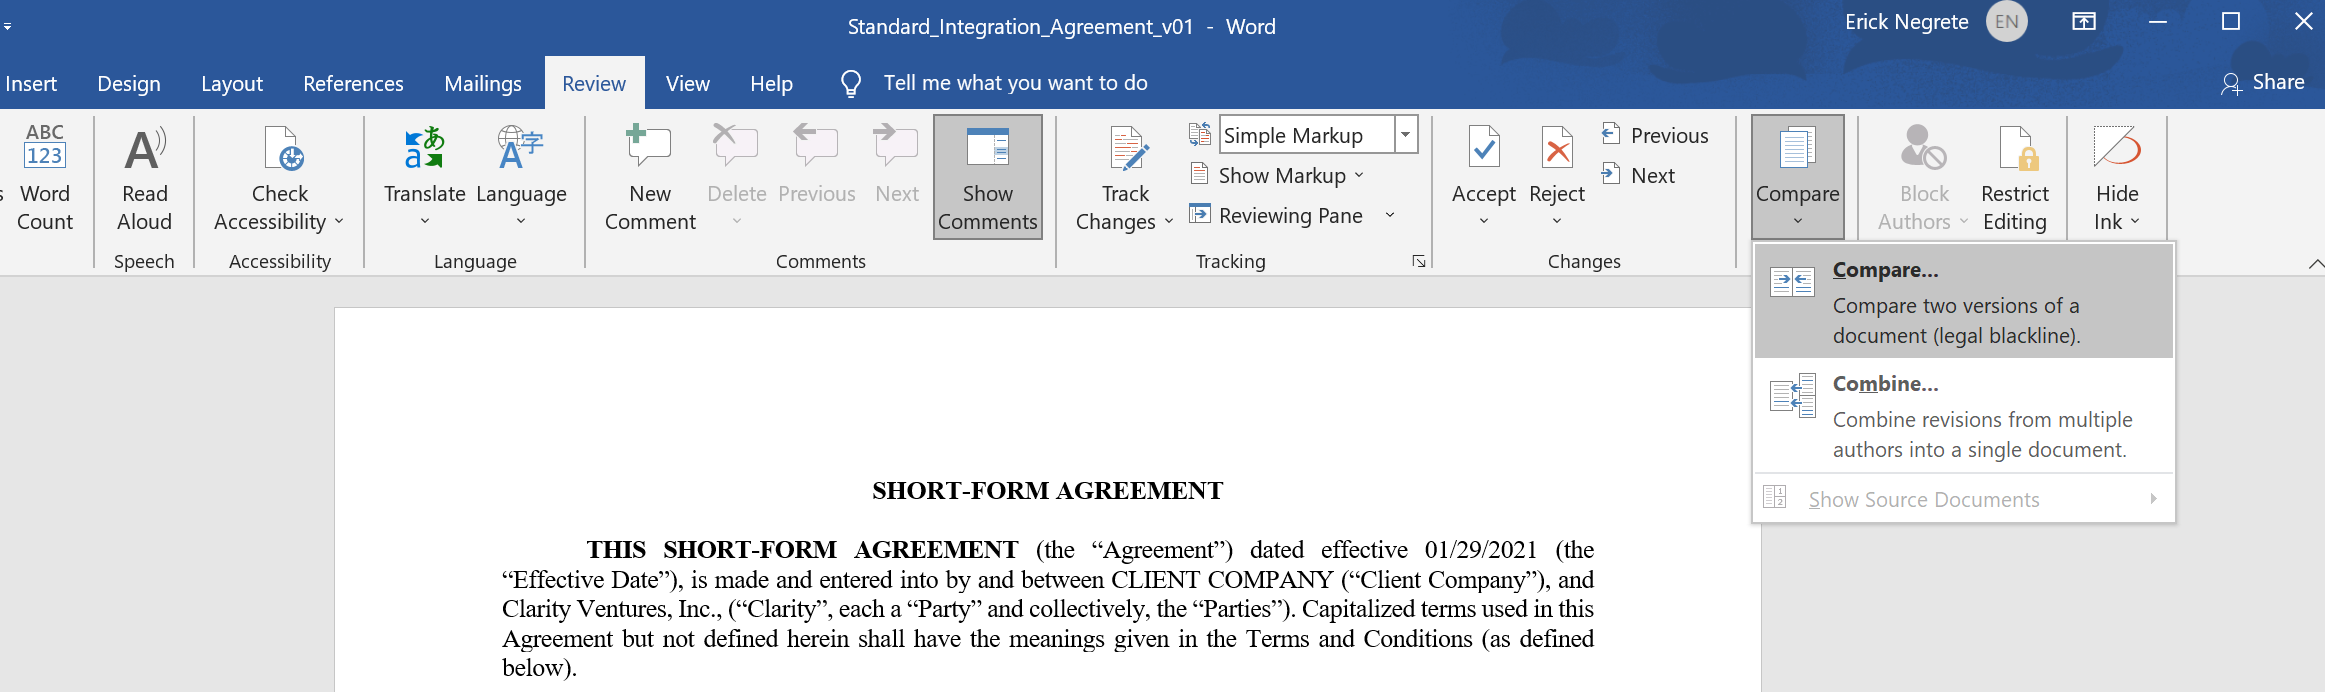Image resolution: width=2325 pixels, height=692 pixels.
Task: Share the document
Action: click(x=2263, y=83)
